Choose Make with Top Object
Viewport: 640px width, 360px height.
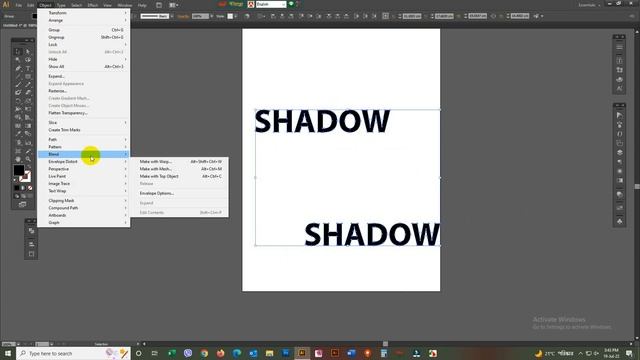pos(180,176)
